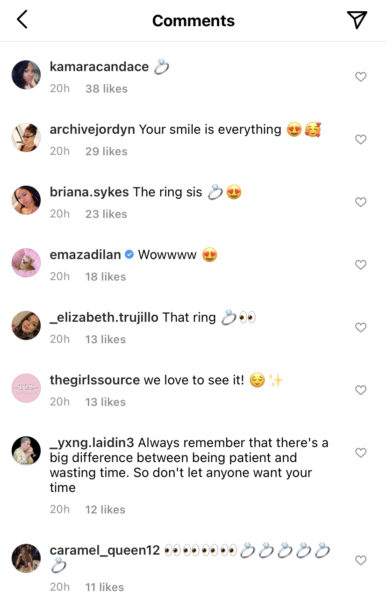Open _elizabeth.trujillo username link
The image size is (387, 600).
click(x=104, y=317)
